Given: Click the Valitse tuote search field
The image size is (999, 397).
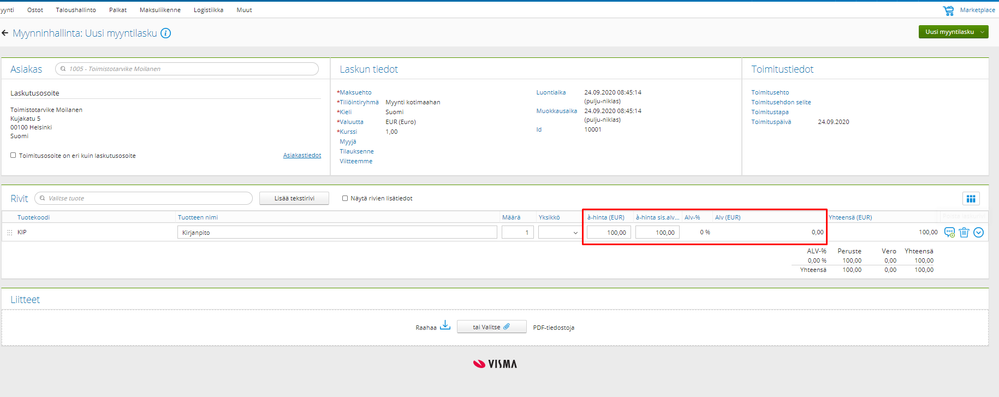Looking at the screenshot, I should [x=143, y=198].
